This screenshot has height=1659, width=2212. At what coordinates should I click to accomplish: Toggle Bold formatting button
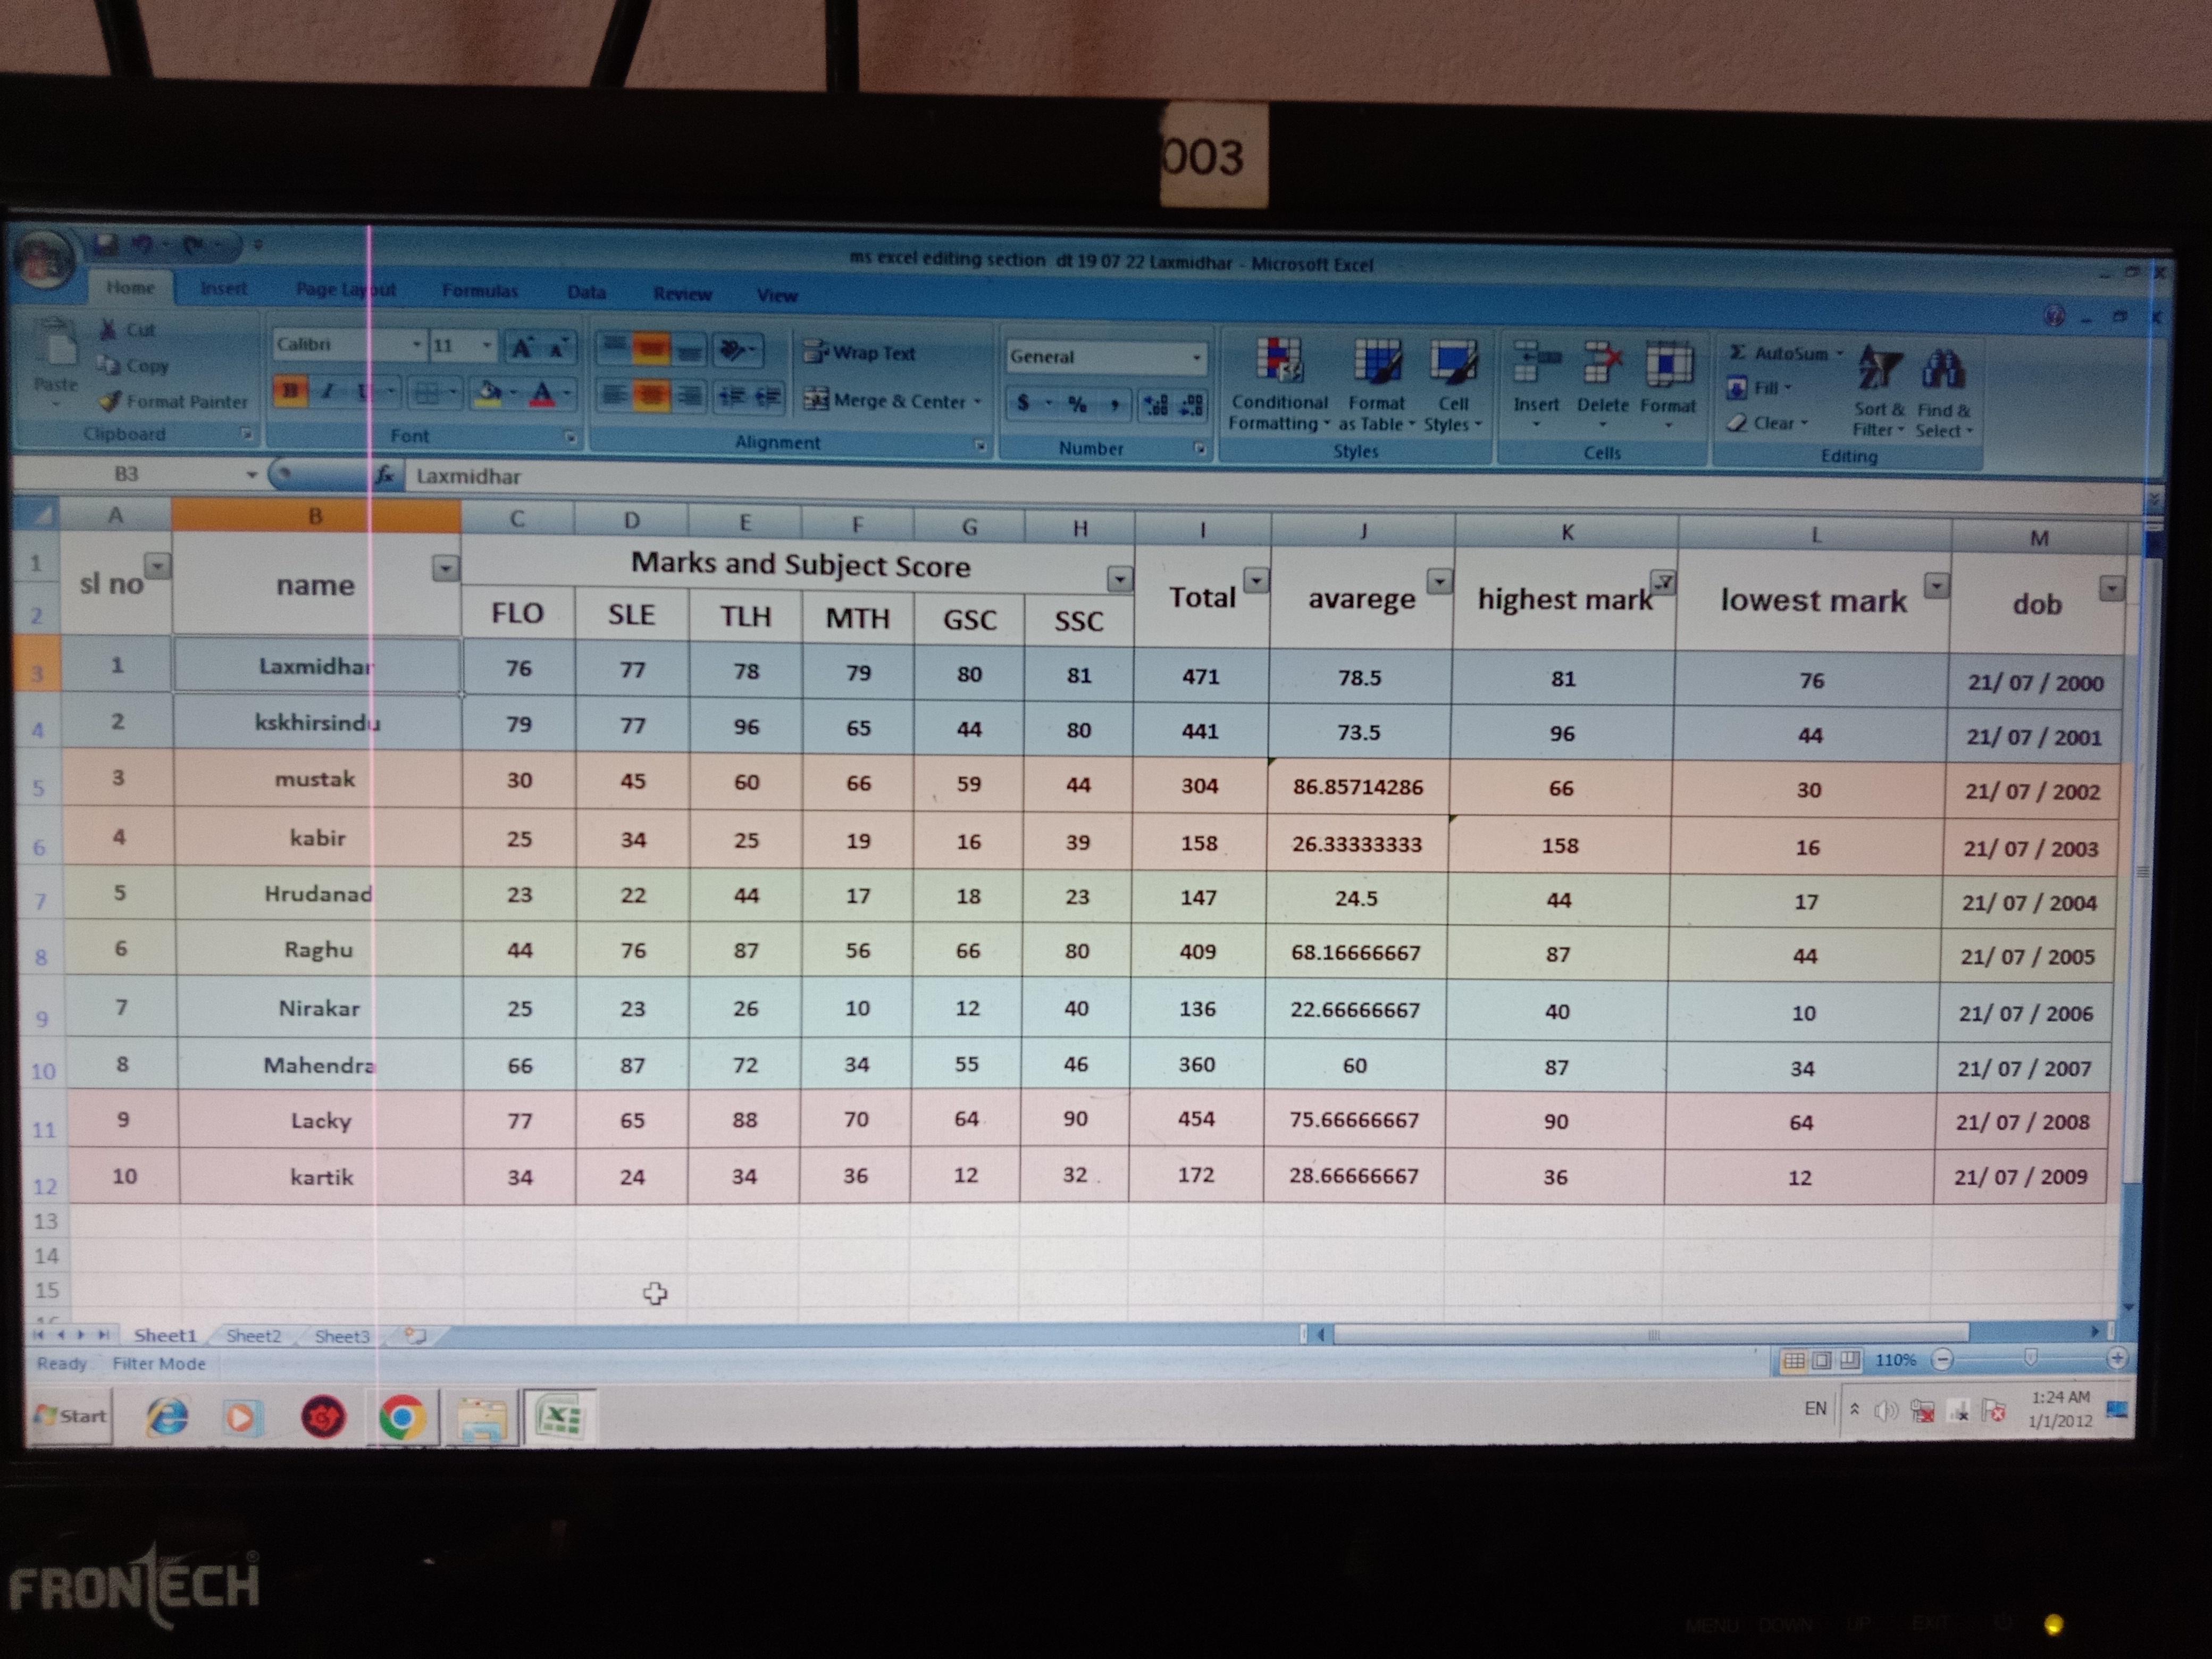coord(290,392)
